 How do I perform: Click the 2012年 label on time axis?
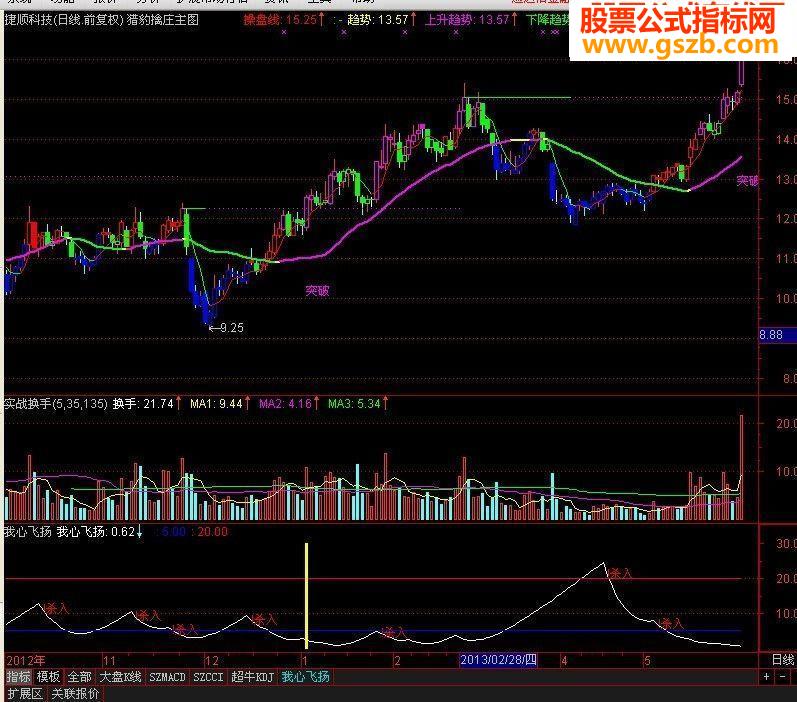25,660
